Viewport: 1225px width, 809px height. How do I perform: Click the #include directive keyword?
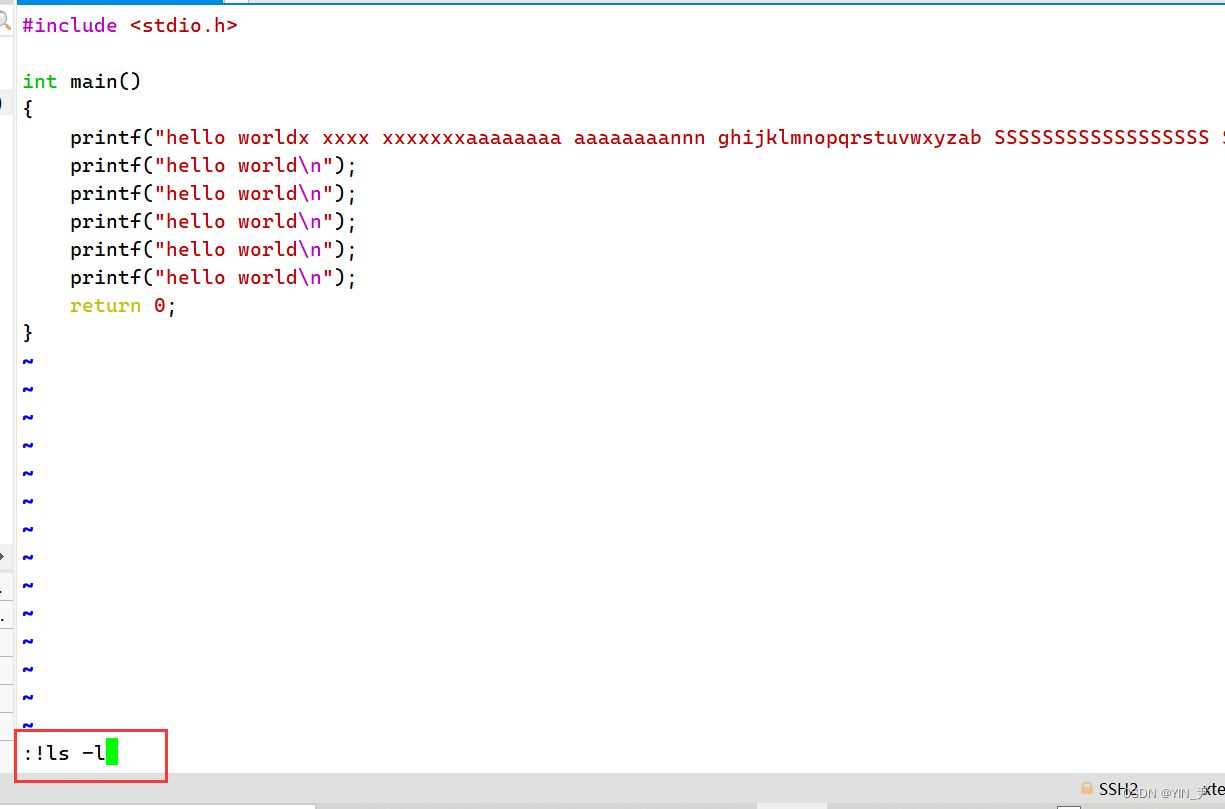[x=70, y=25]
